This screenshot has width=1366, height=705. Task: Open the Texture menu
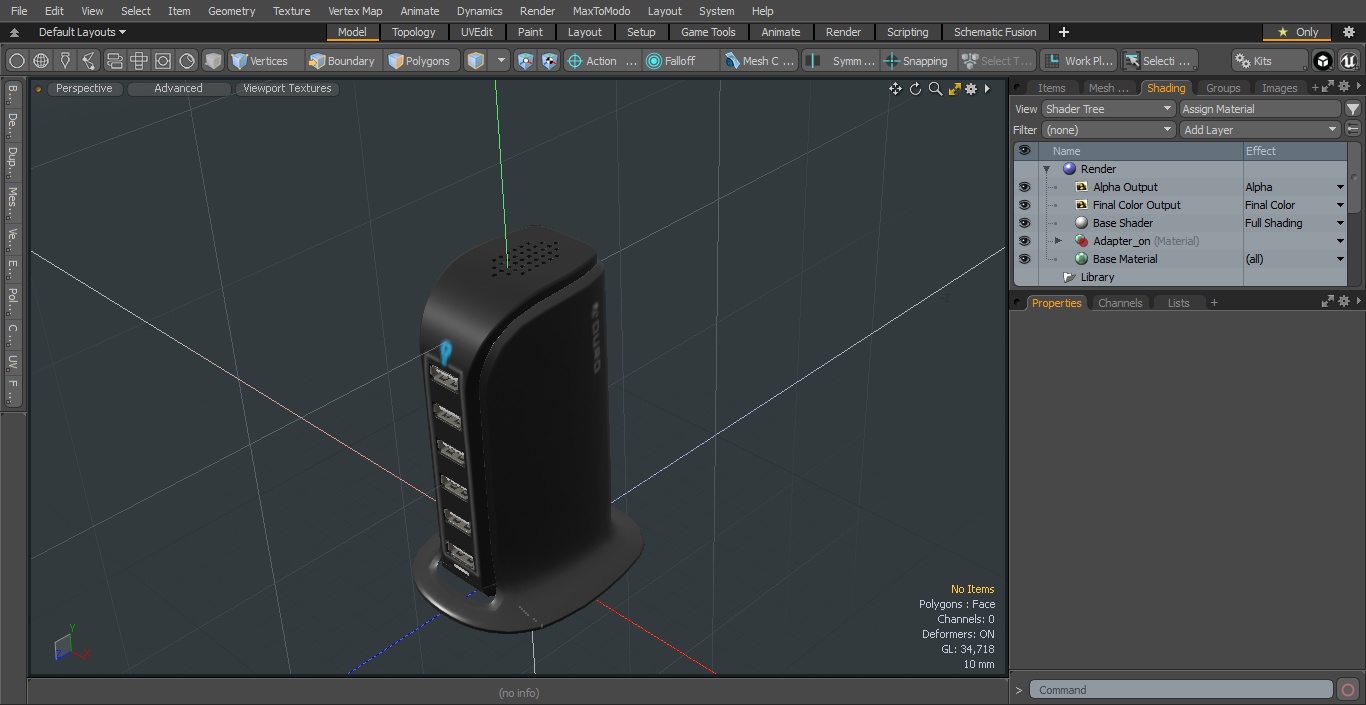tap(291, 11)
